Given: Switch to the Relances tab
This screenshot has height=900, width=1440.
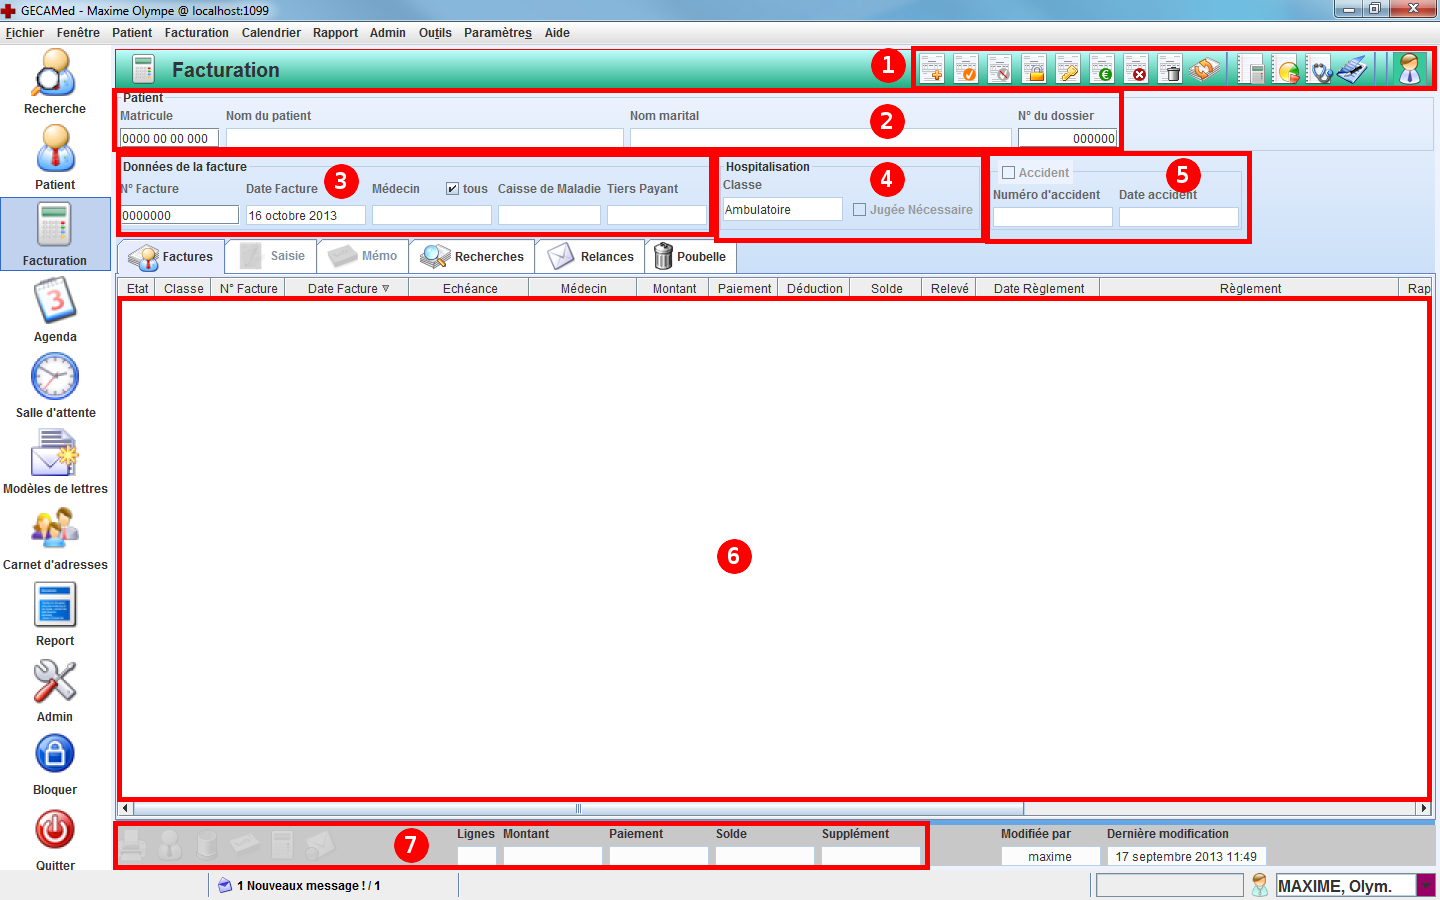Looking at the screenshot, I should (591, 257).
